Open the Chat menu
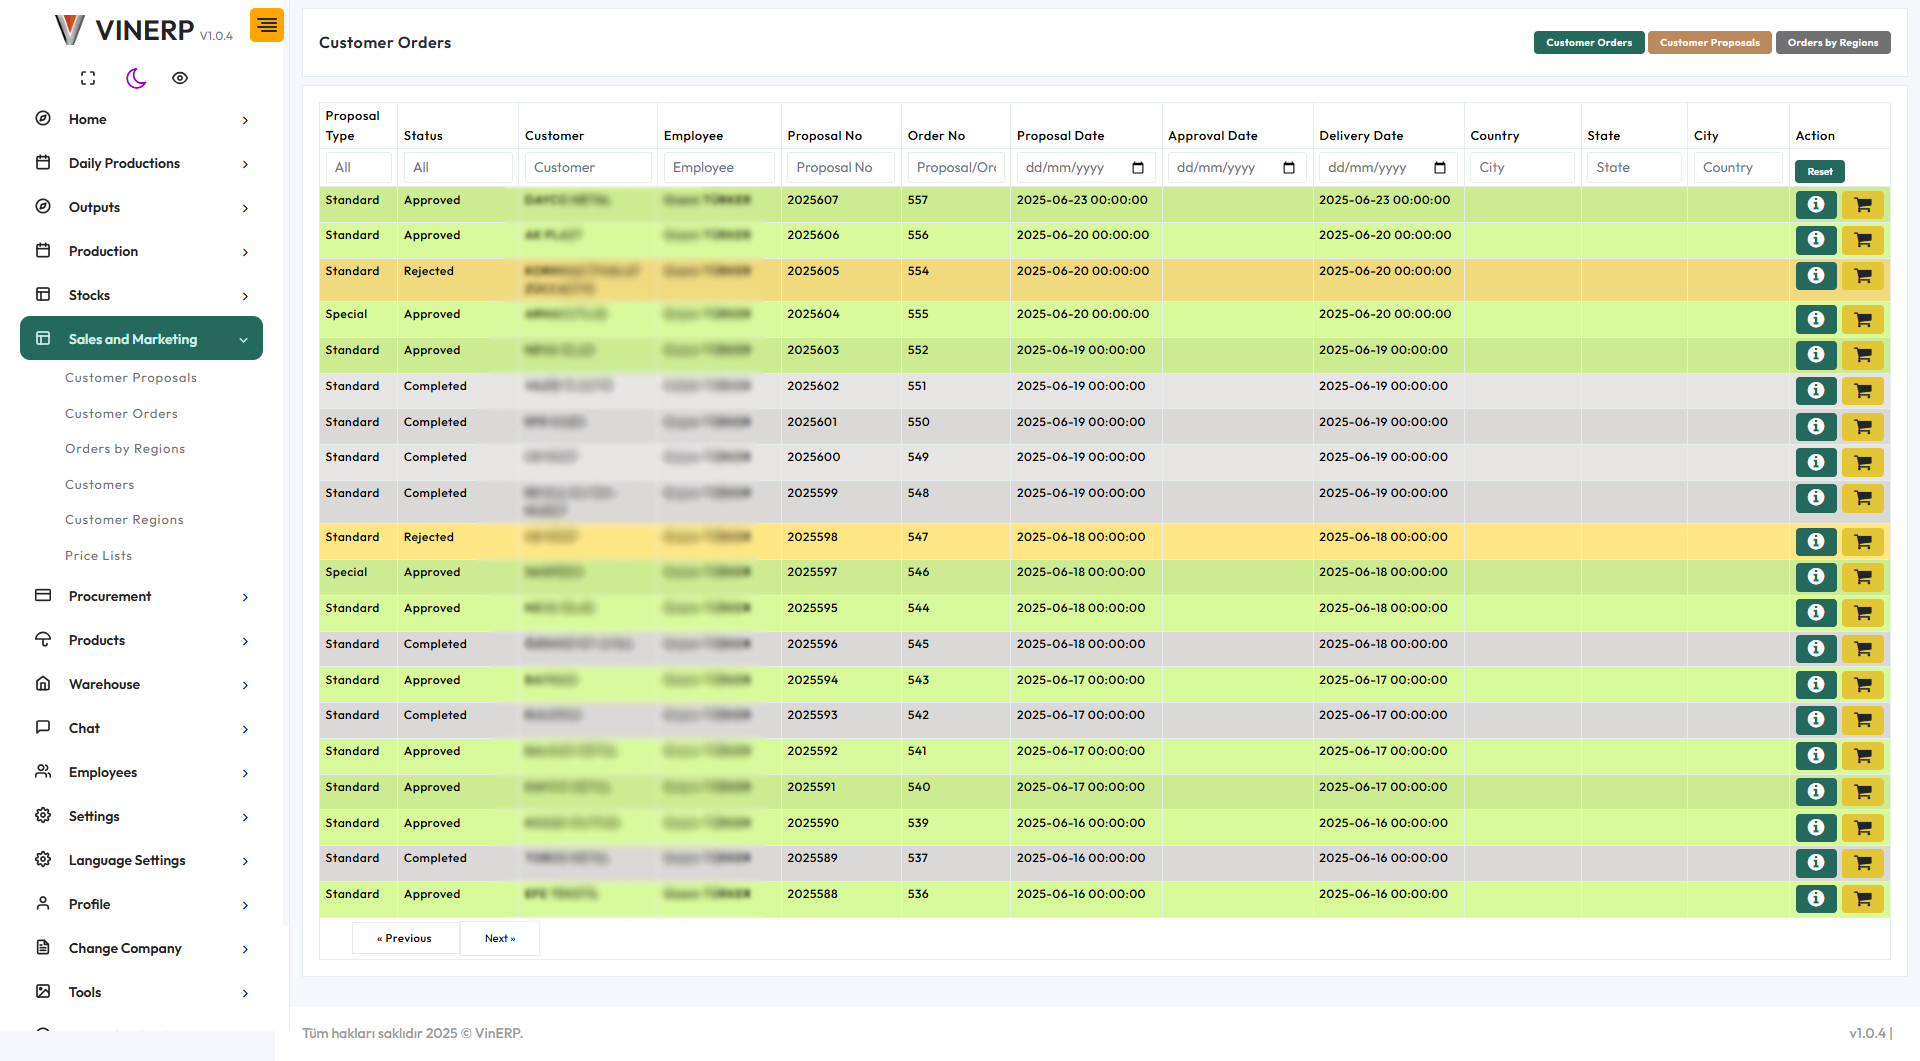The width and height of the screenshot is (1920, 1061). 141,728
